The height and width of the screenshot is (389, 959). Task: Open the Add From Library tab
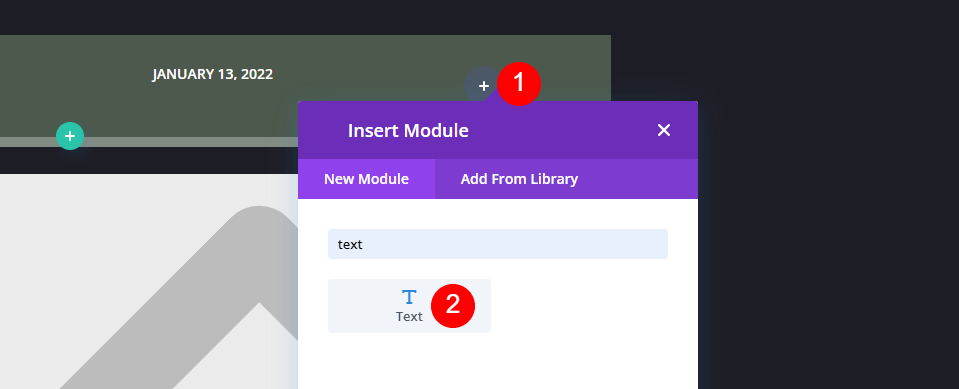point(519,179)
